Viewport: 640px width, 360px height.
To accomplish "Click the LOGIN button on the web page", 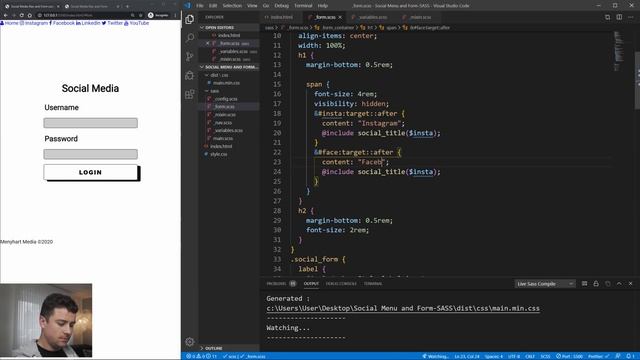I will pyautogui.click(x=91, y=172).
